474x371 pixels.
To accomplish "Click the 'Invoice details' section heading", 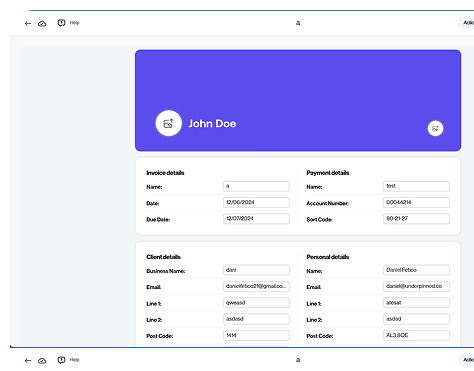I will (165, 173).
